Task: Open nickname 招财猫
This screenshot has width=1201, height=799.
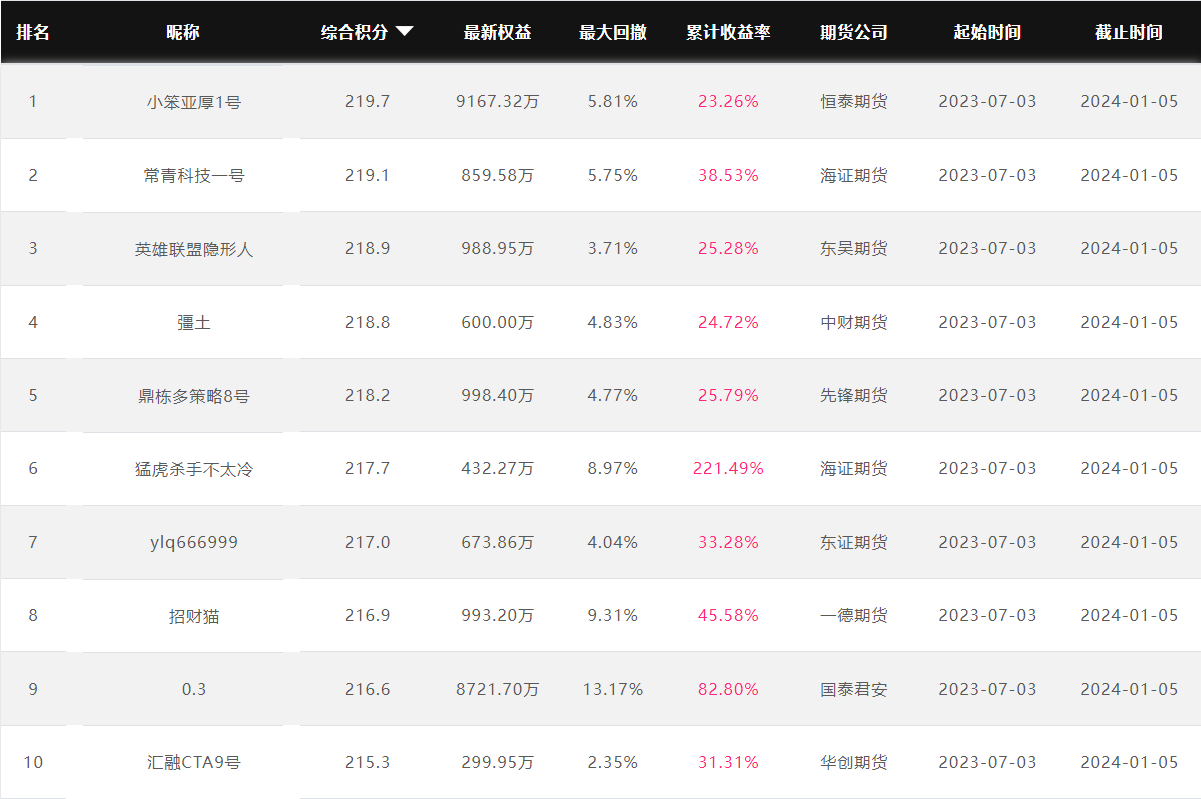Action: [194, 616]
